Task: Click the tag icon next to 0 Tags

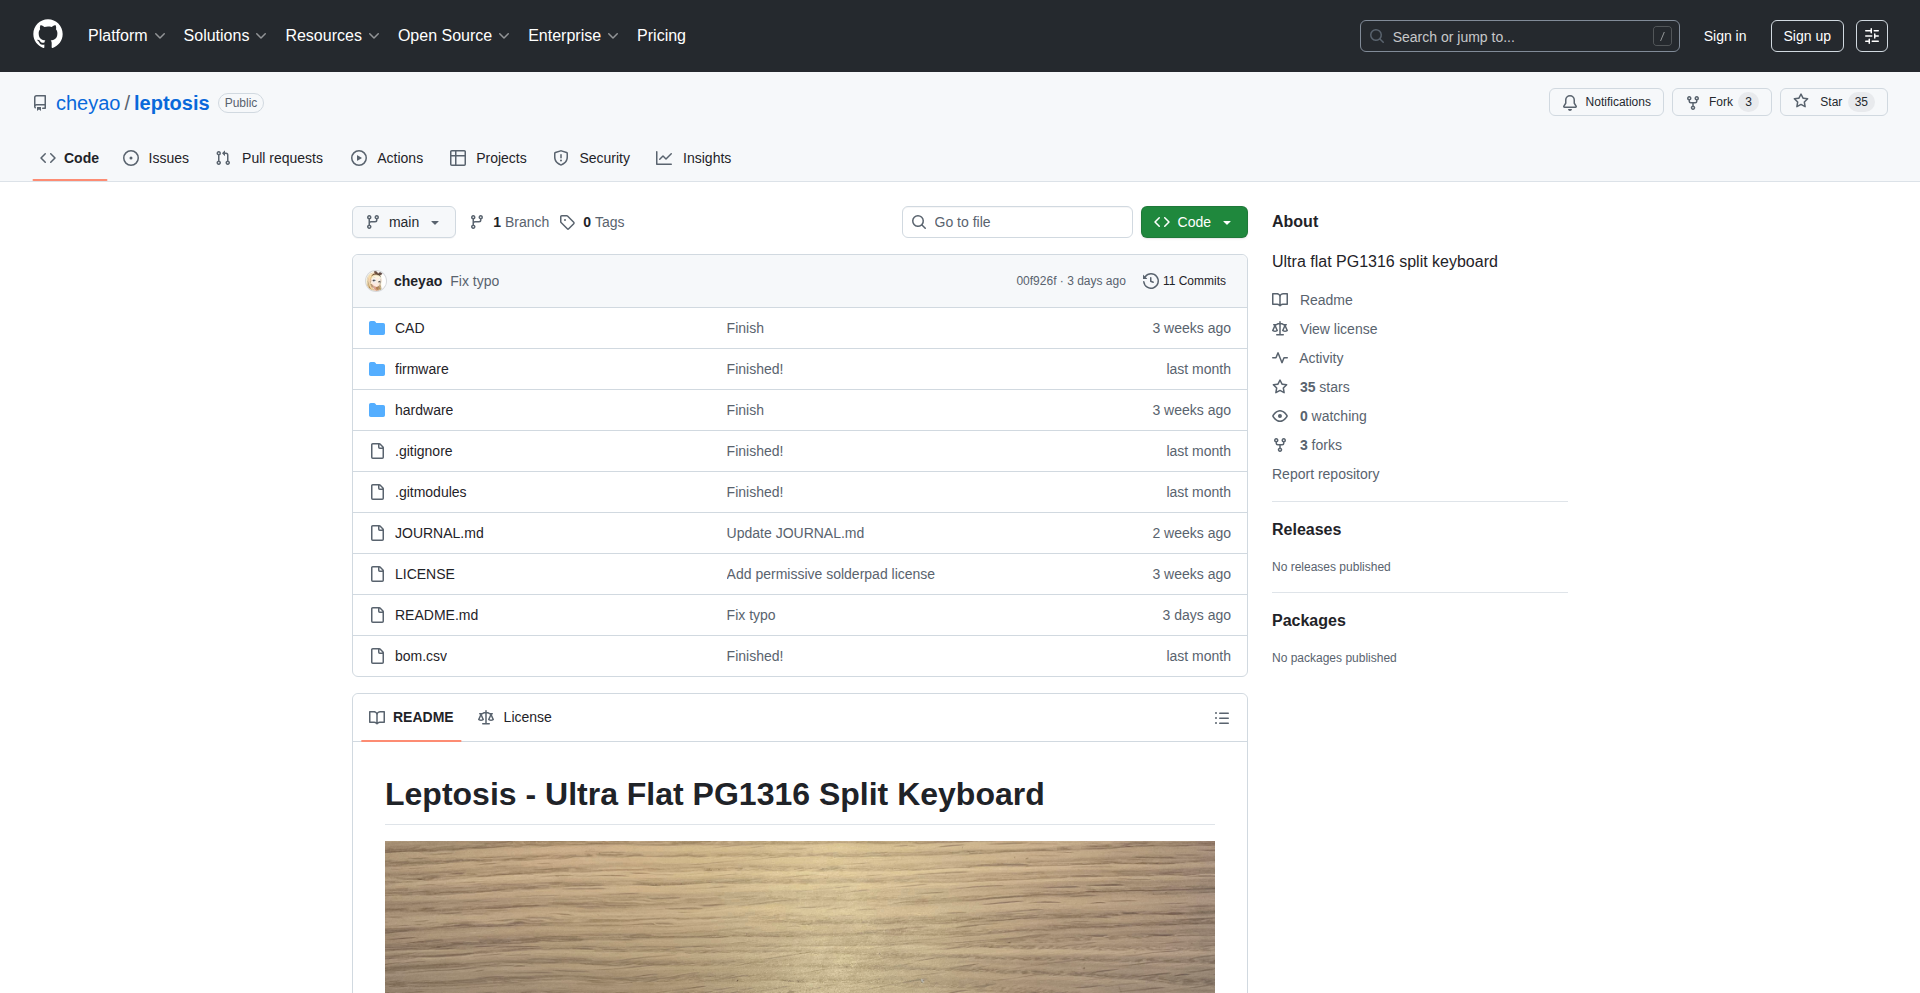Action: (x=567, y=222)
